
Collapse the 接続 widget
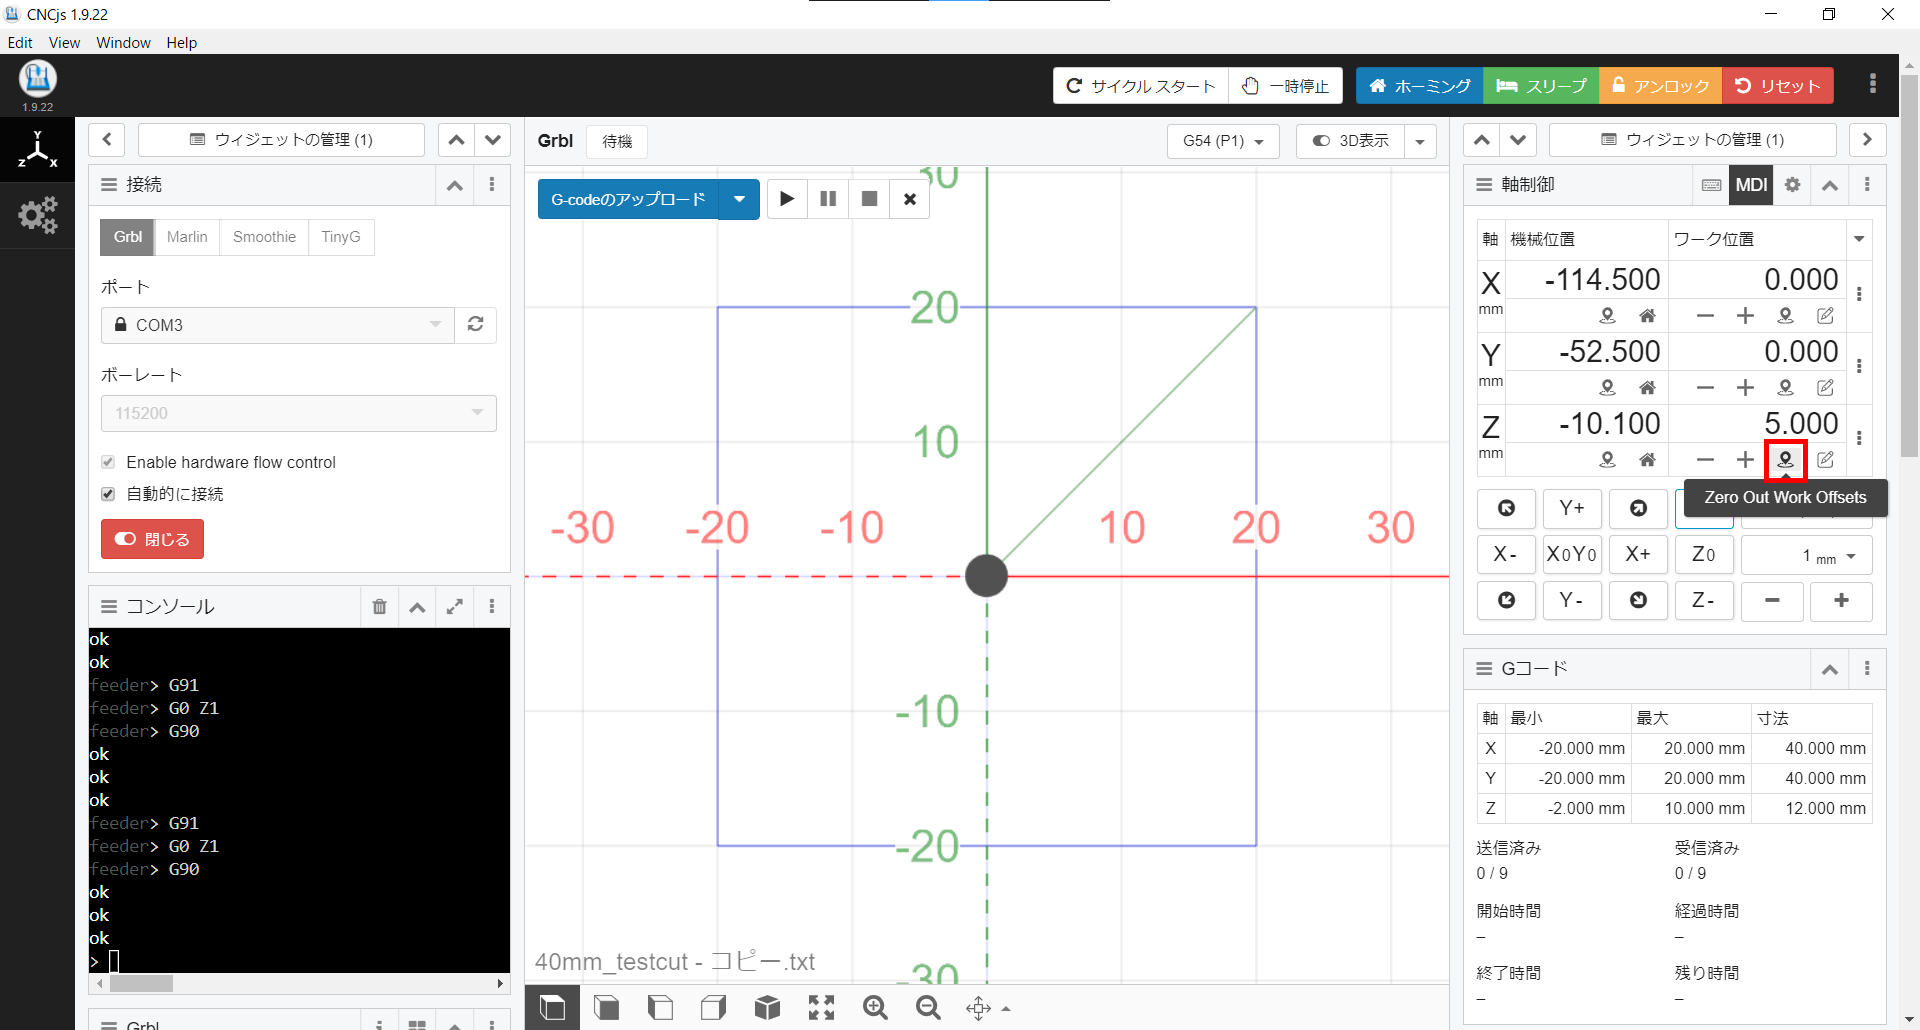[454, 185]
